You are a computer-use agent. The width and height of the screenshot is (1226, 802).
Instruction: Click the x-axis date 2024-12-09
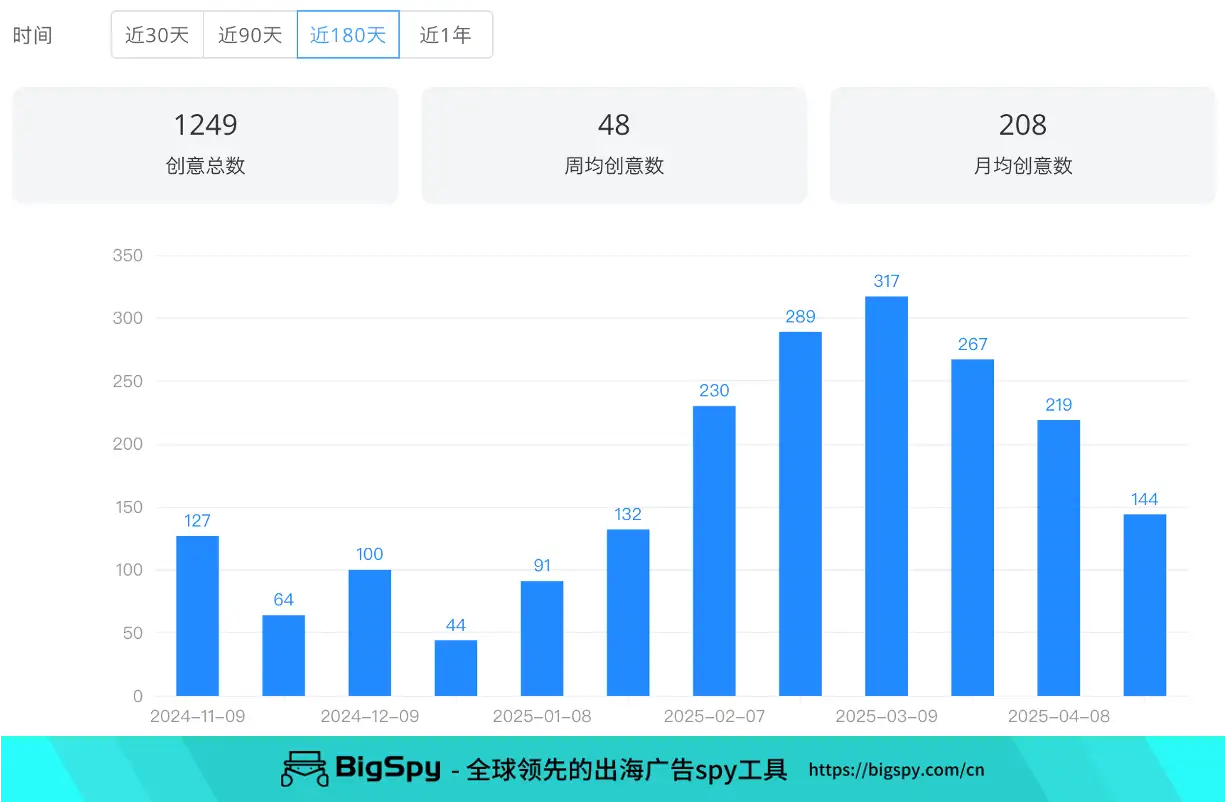[x=370, y=717]
